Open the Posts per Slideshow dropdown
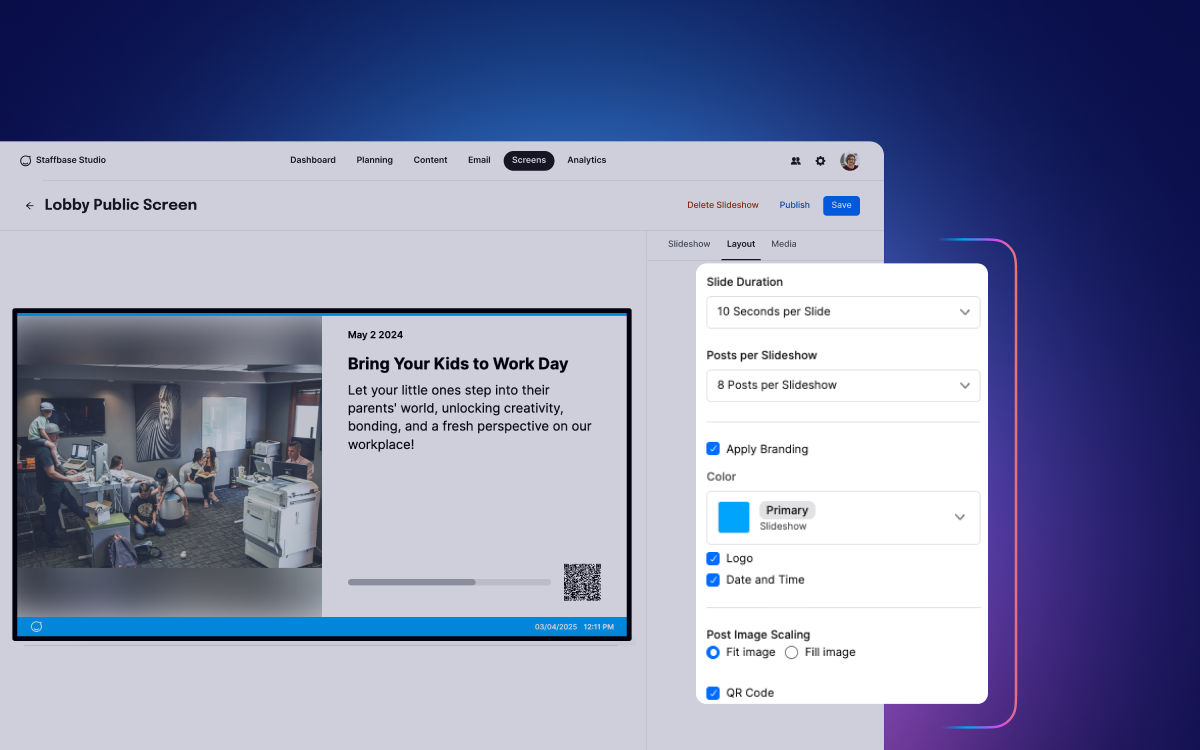1200x750 pixels. pos(843,385)
